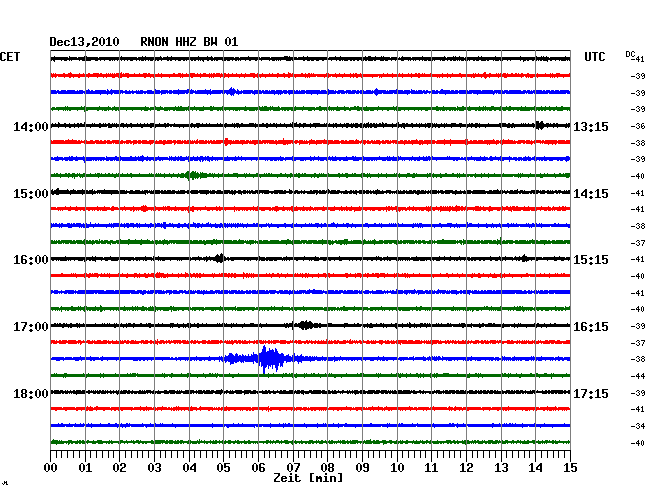Click the DC offset value -44

638,376
